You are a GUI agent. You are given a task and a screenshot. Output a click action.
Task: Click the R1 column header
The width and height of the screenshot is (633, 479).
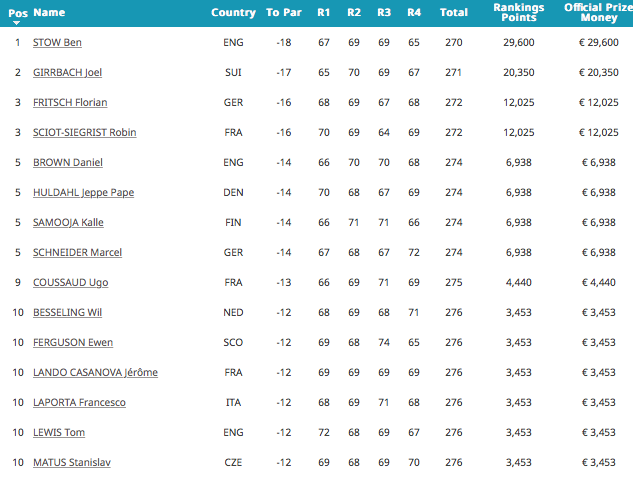(x=323, y=13)
